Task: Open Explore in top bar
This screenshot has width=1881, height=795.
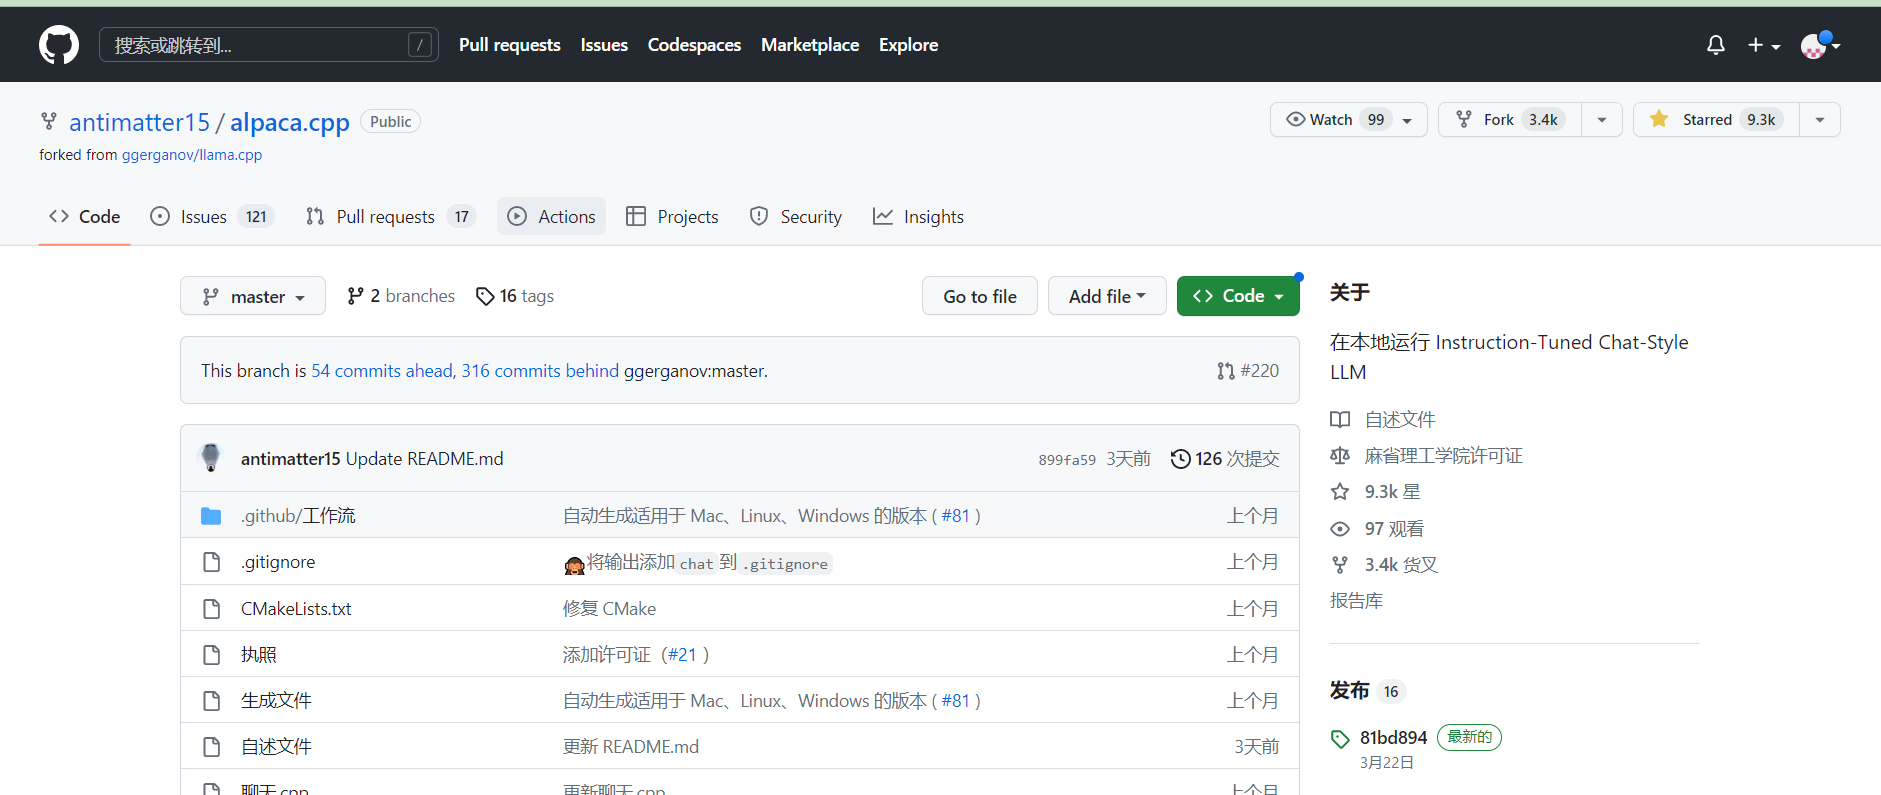Action: [908, 45]
